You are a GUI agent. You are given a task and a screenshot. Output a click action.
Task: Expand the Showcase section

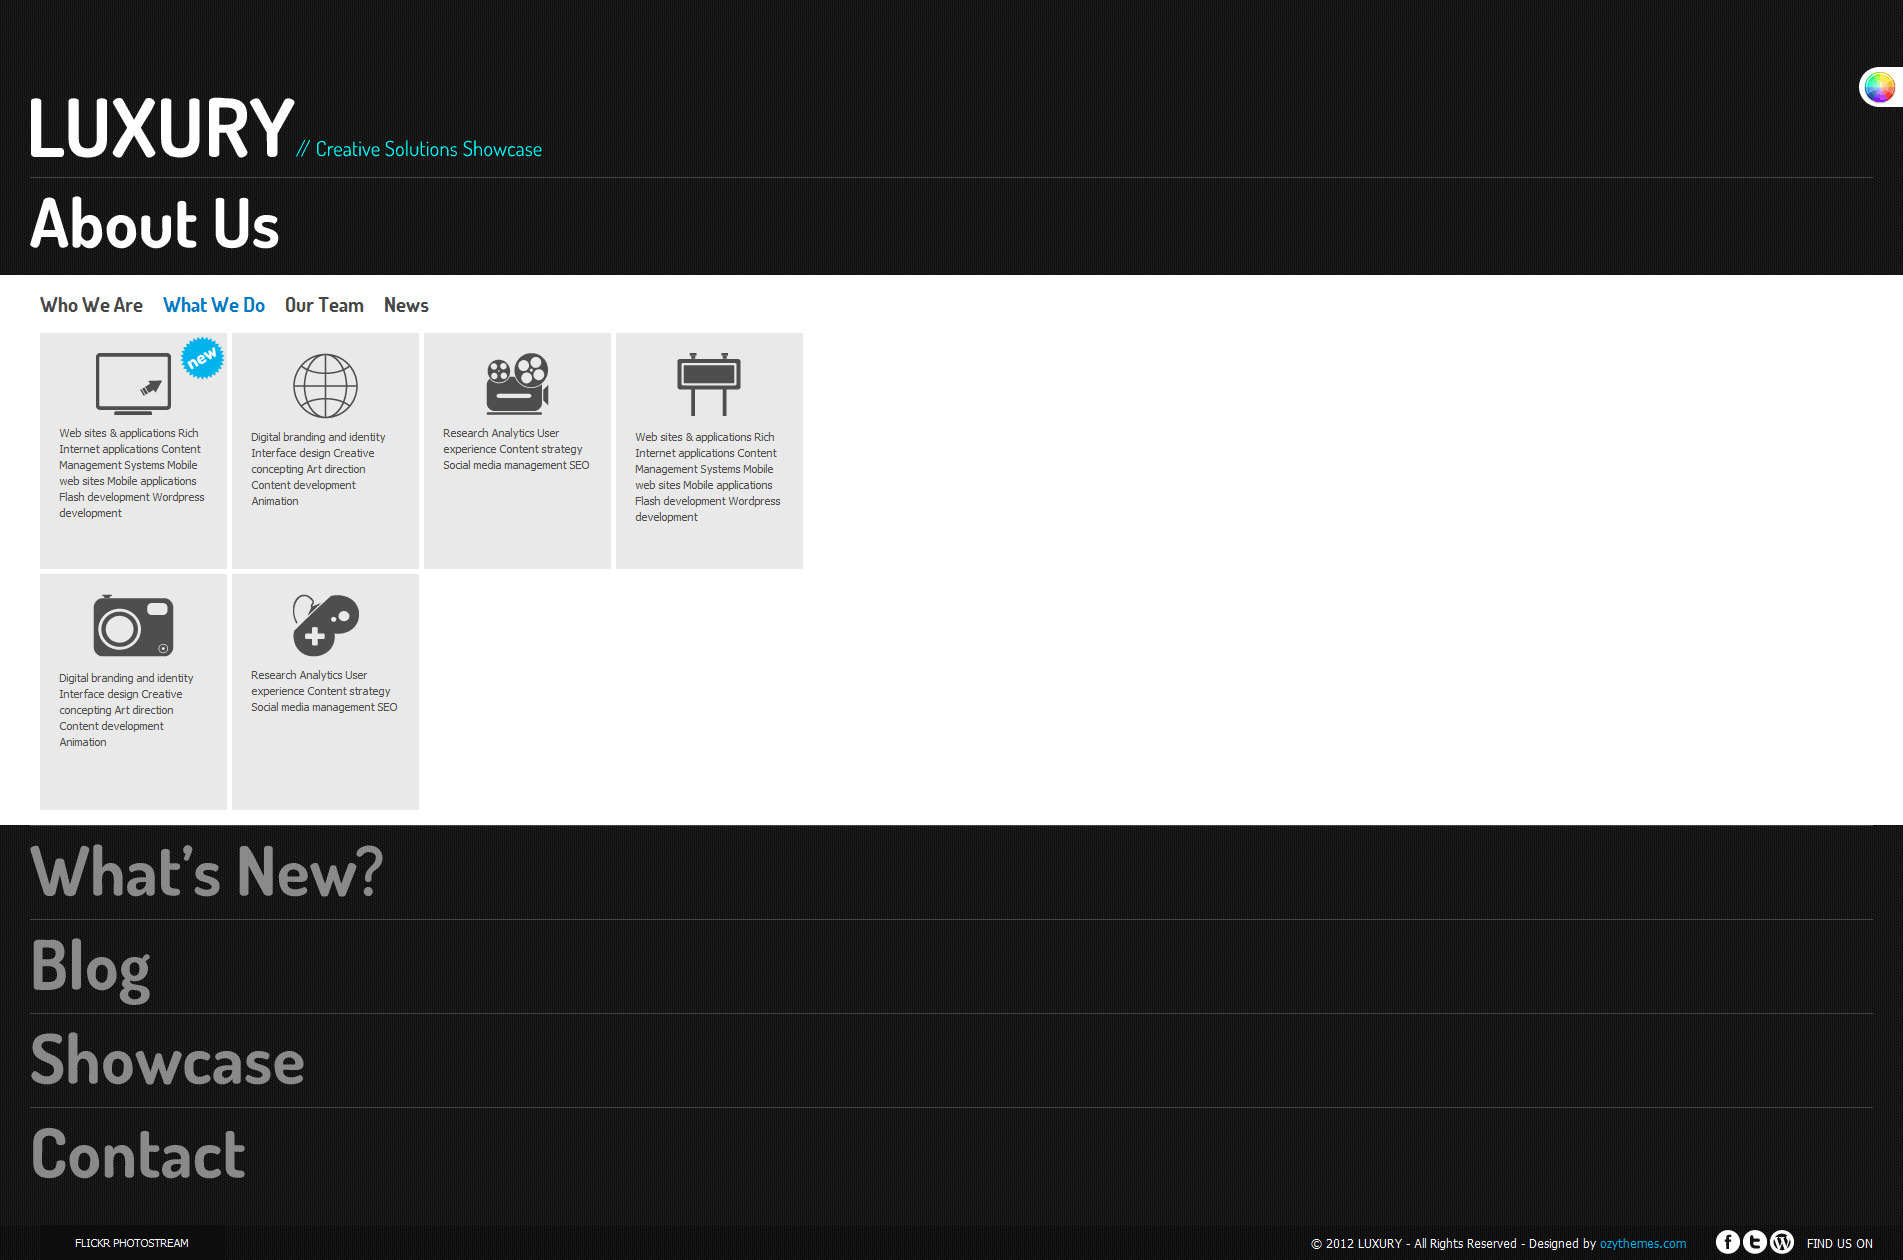pyautogui.click(x=167, y=1060)
